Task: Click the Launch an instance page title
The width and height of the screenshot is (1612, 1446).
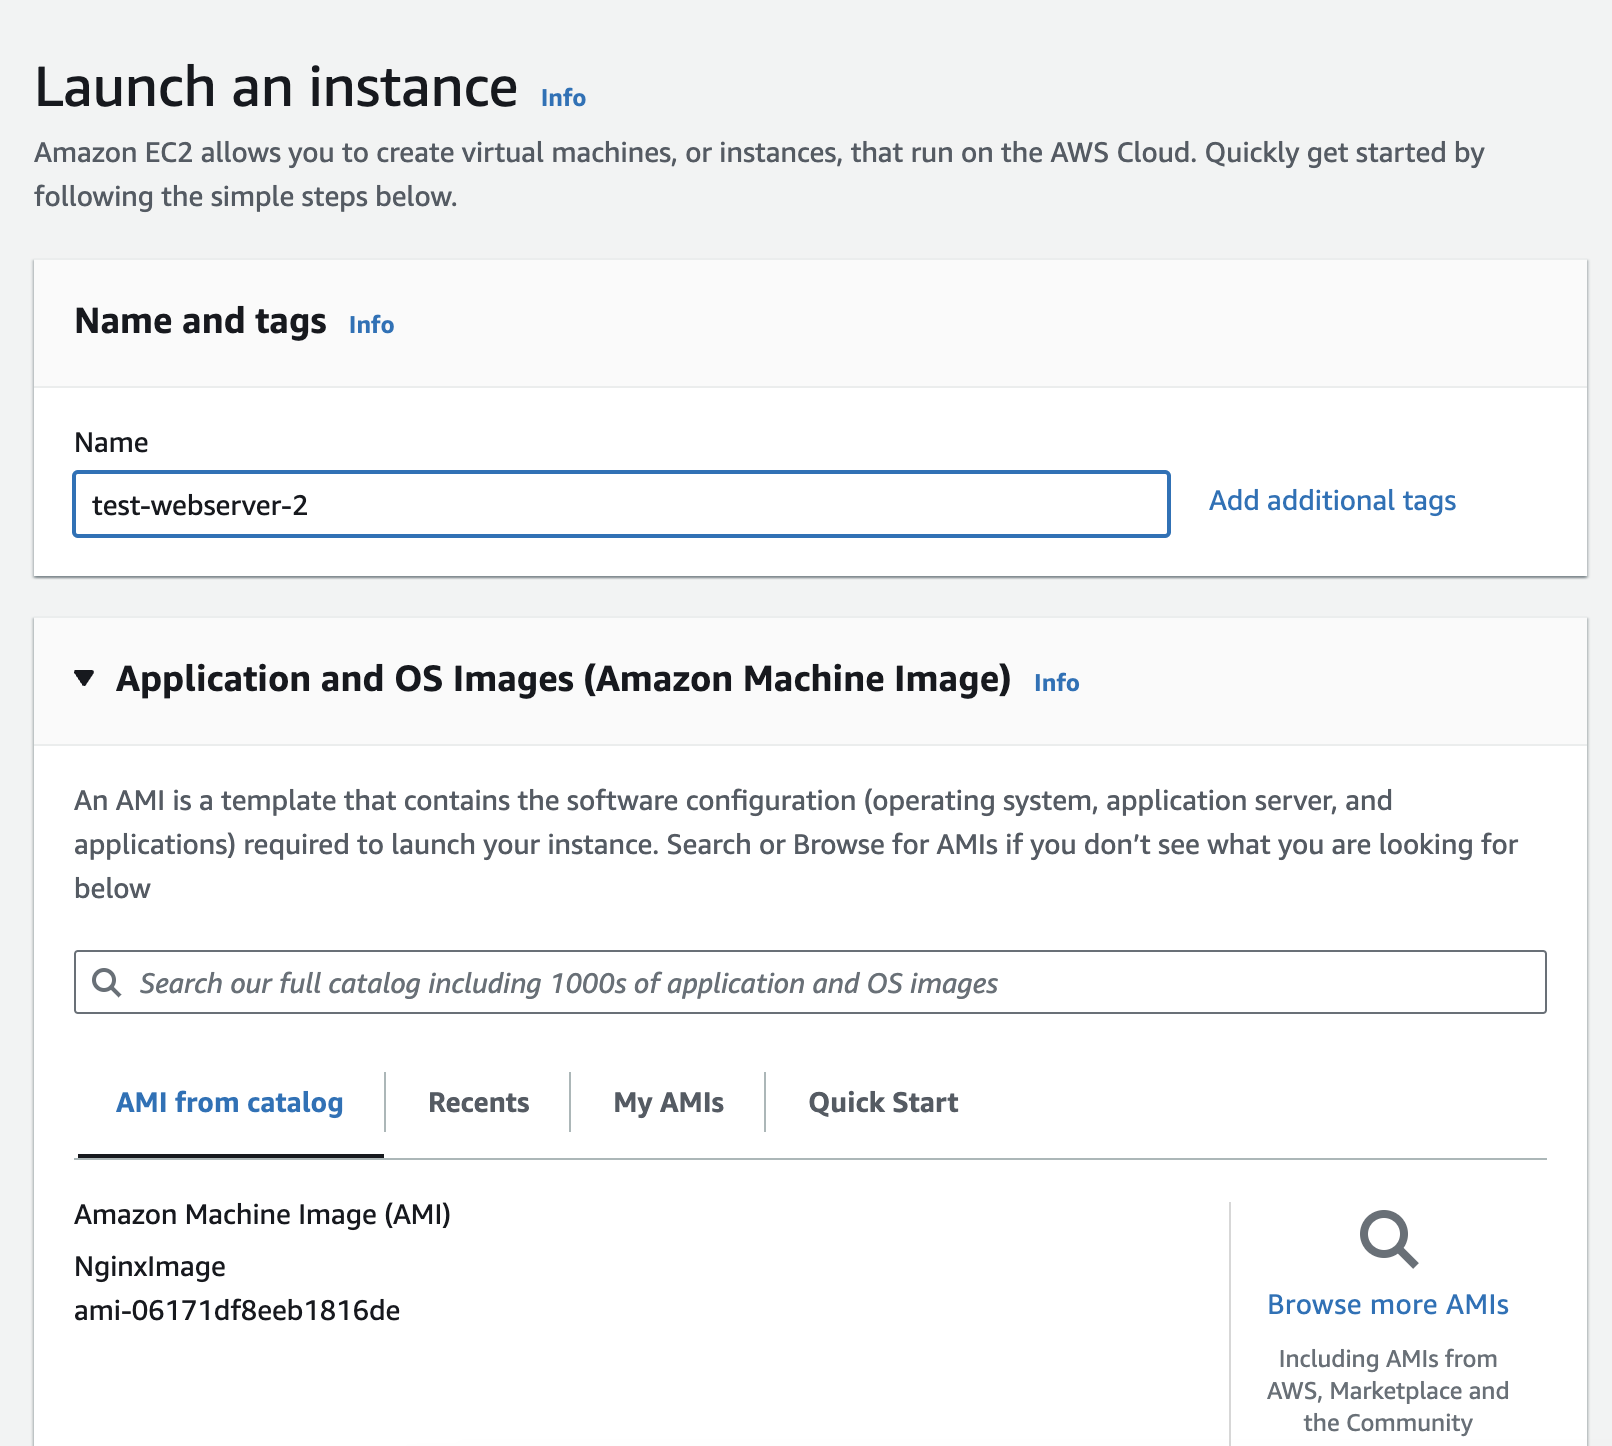Action: [276, 87]
